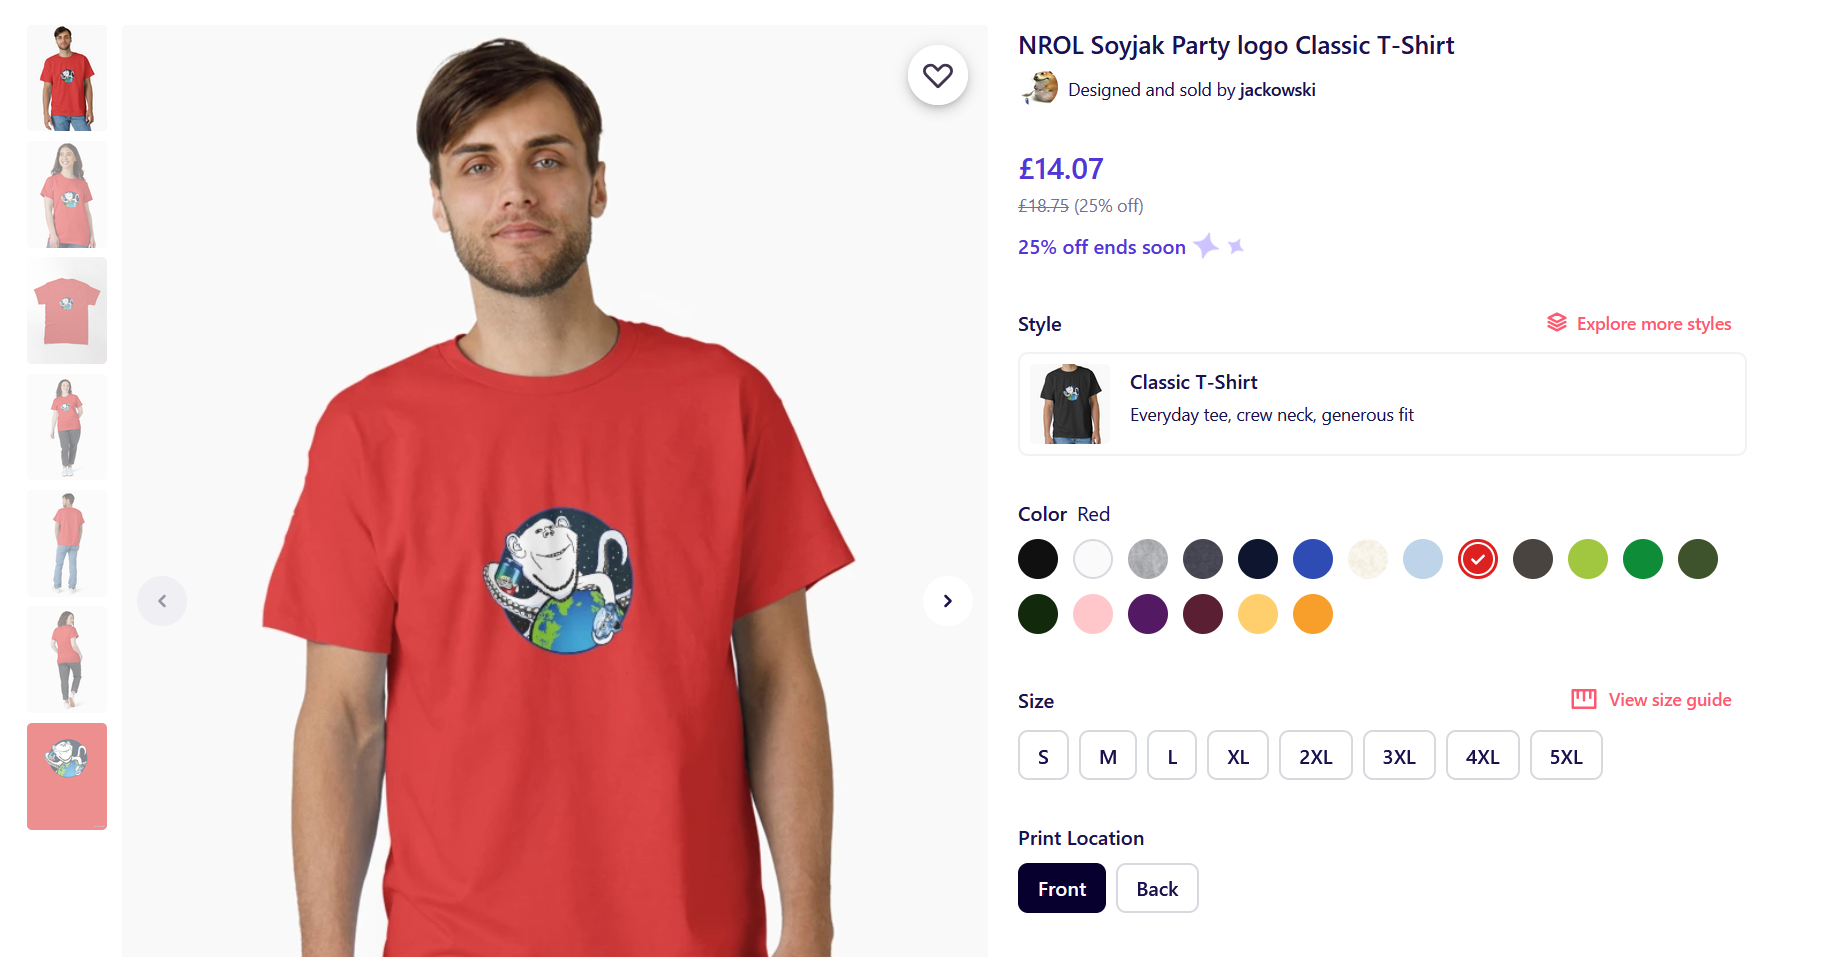The image size is (1827, 957).
Task: Select the design close-up thumbnail
Action: (x=67, y=776)
